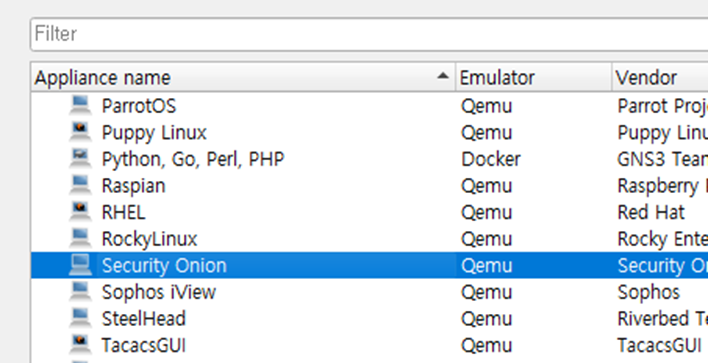Screen dimensions: 708x363
Task: Click Qemu cell in Sophos iView row
Action: click(x=487, y=293)
